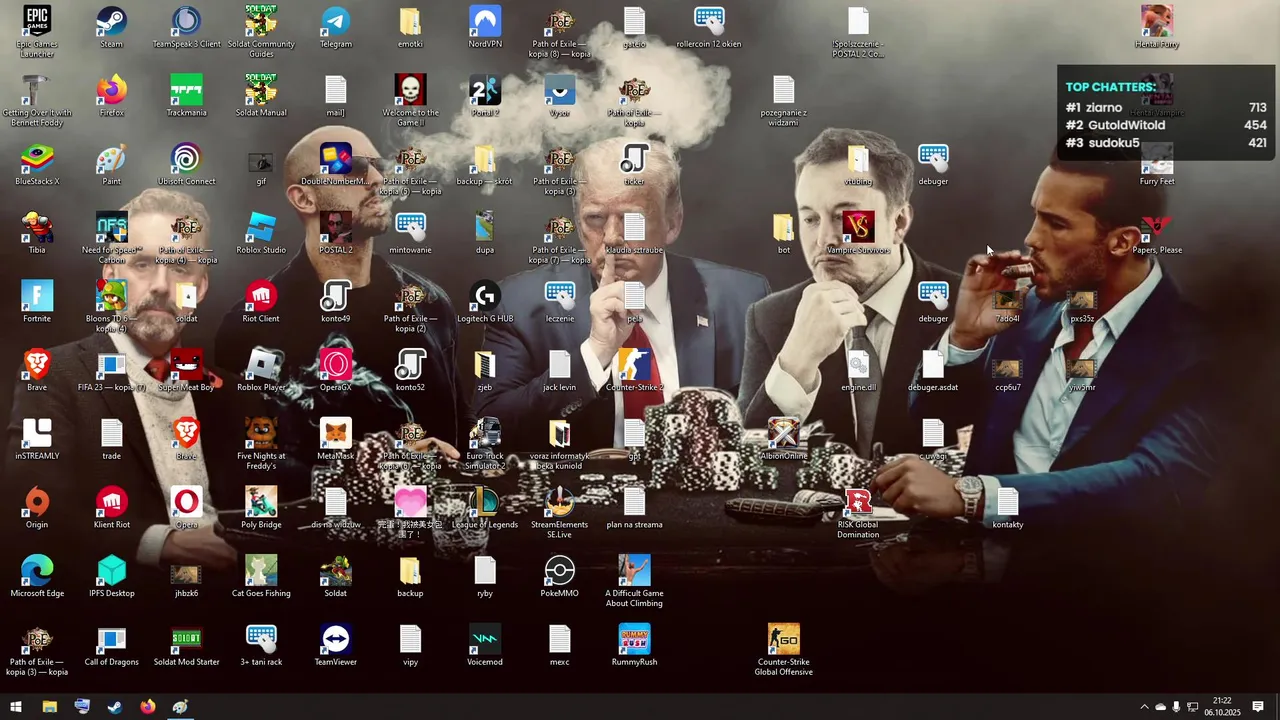Open the plan na streama file

[634, 508]
